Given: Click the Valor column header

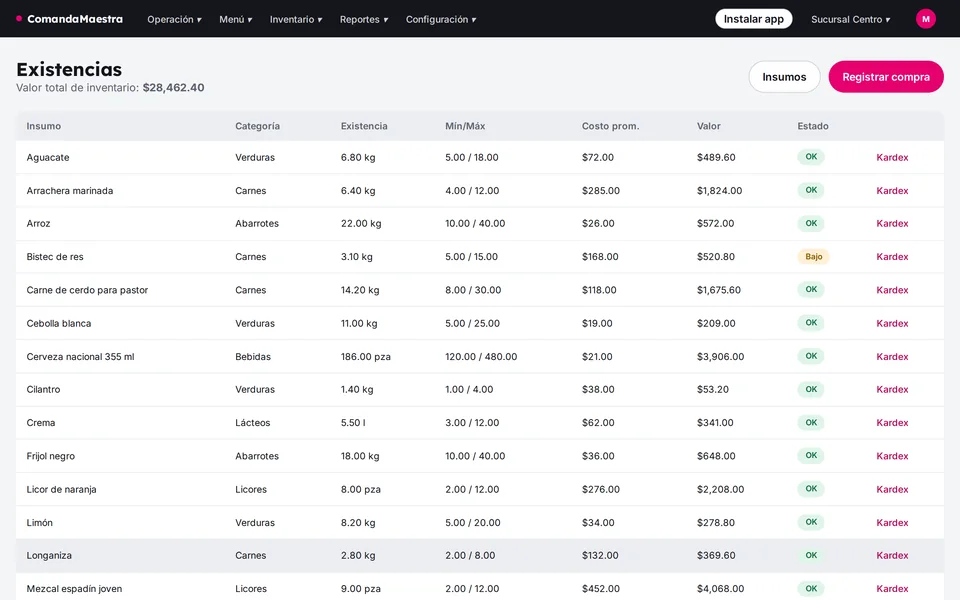Looking at the screenshot, I should pos(708,126).
